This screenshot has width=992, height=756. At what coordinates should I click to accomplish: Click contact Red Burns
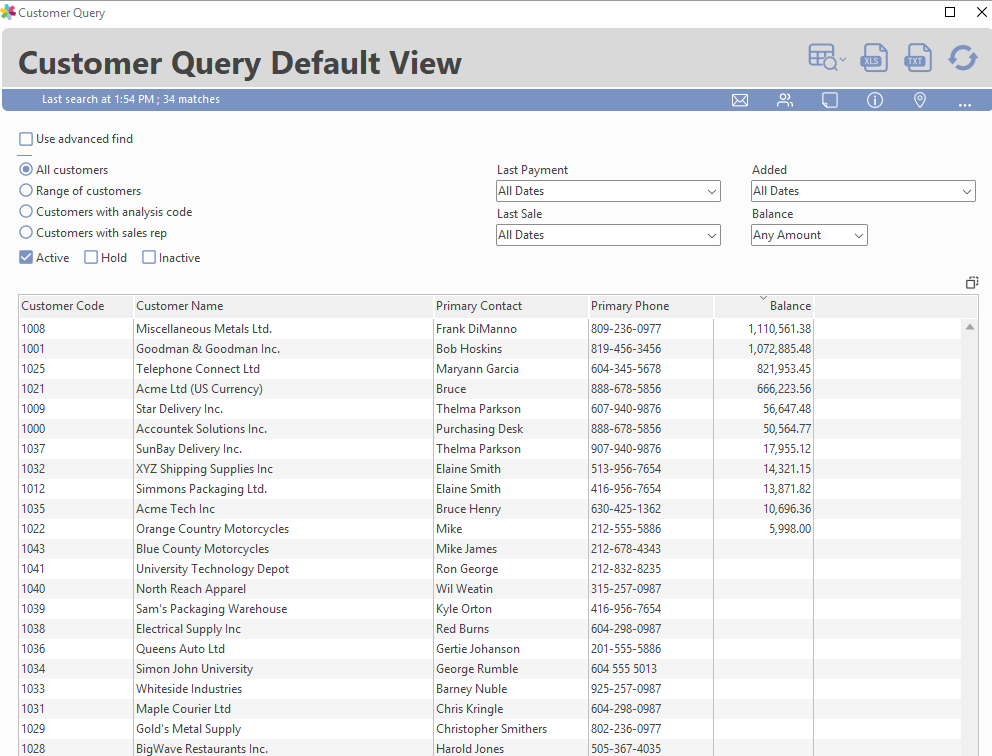tap(462, 629)
